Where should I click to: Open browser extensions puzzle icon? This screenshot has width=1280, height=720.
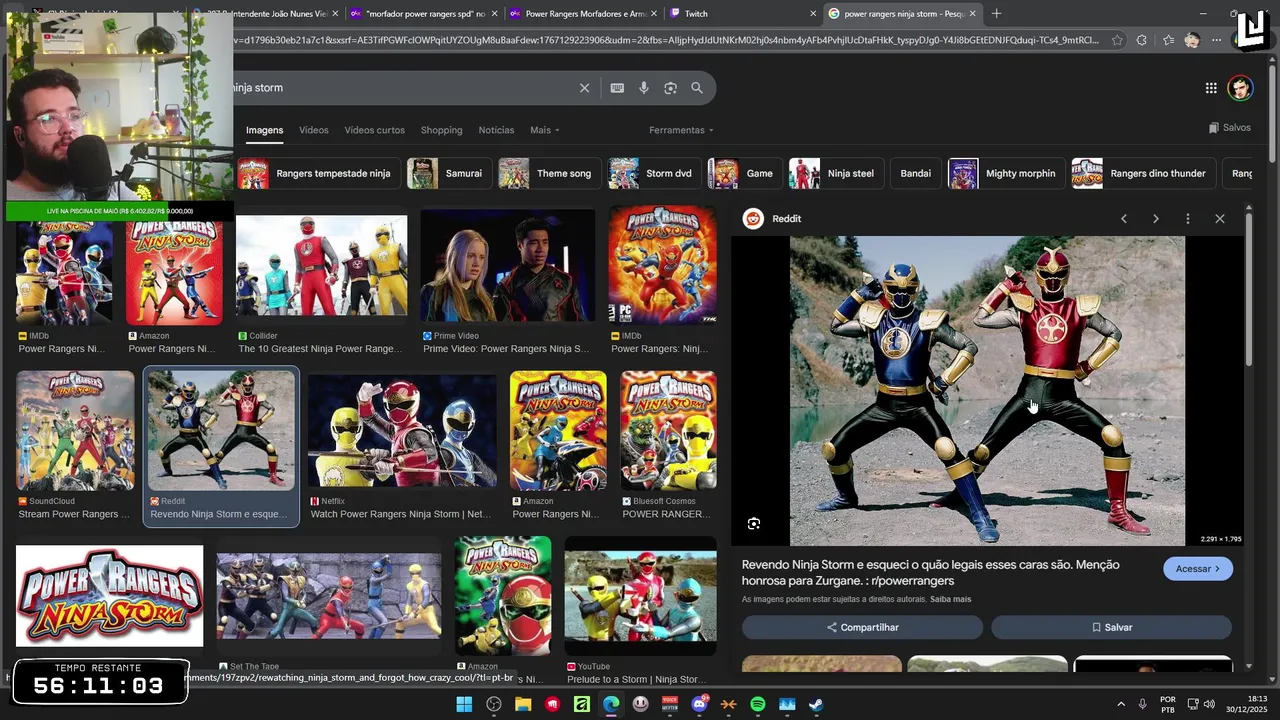[x=1142, y=40]
